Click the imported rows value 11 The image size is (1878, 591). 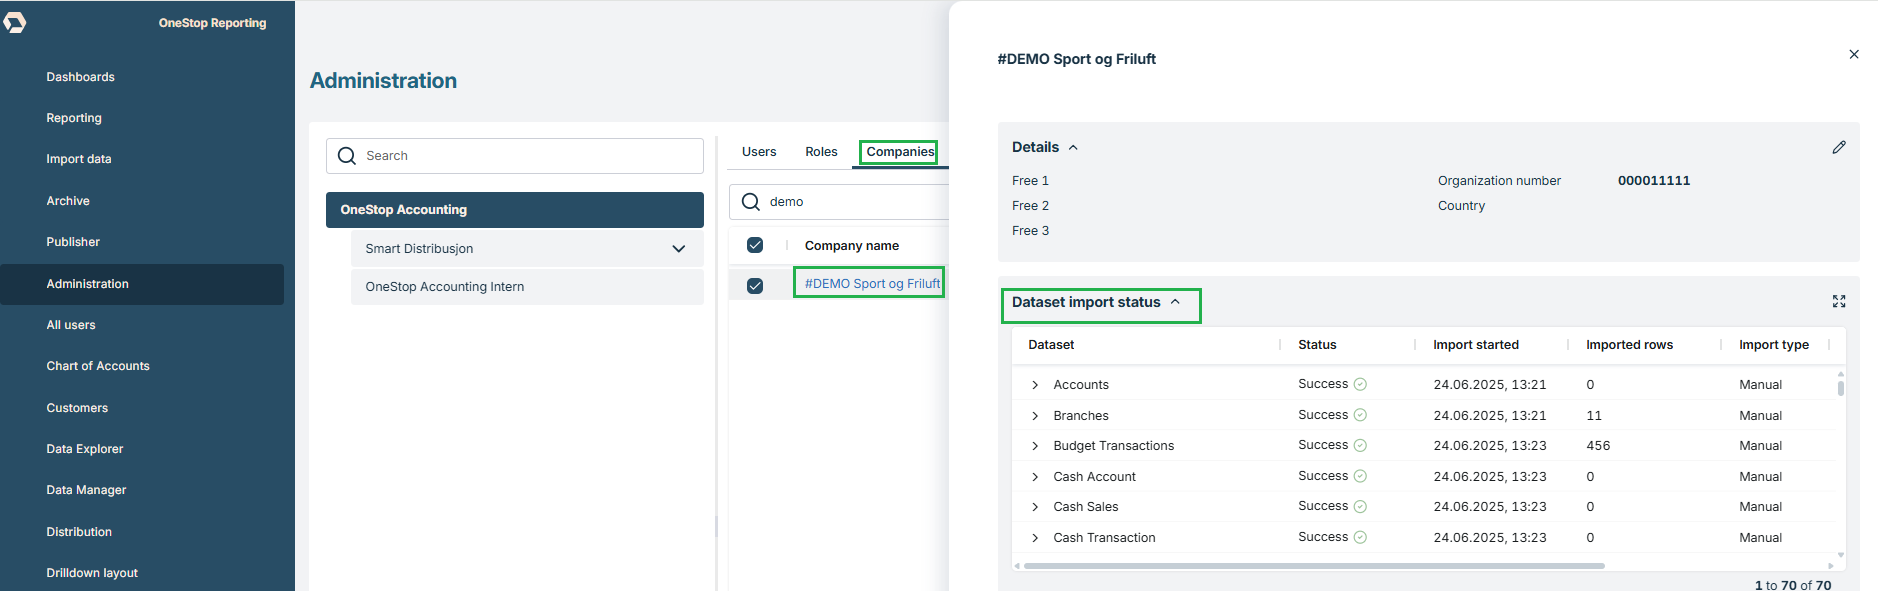tap(1594, 416)
